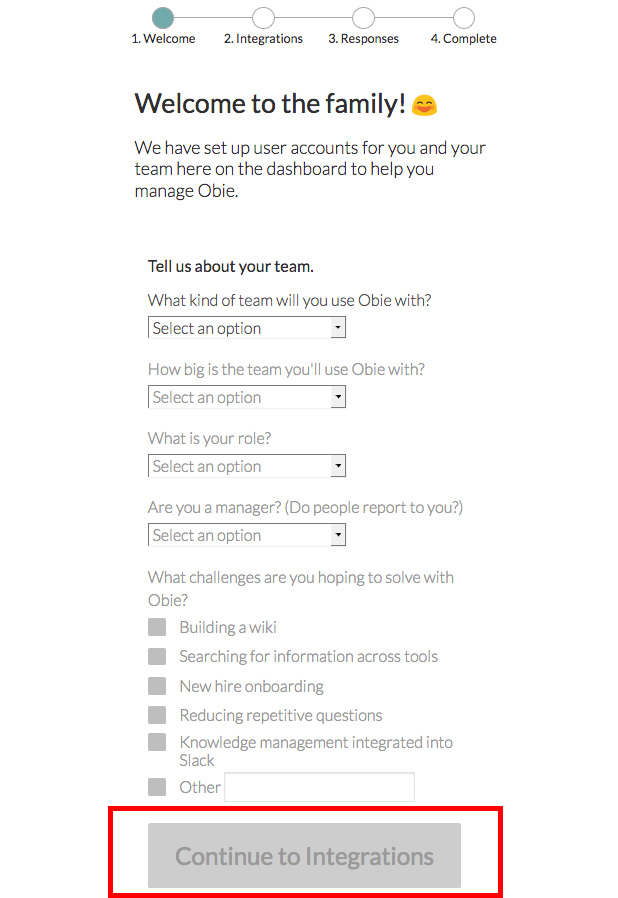Click the Welcome step circle
The width and height of the screenshot is (618, 898).
(x=163, y=18)
